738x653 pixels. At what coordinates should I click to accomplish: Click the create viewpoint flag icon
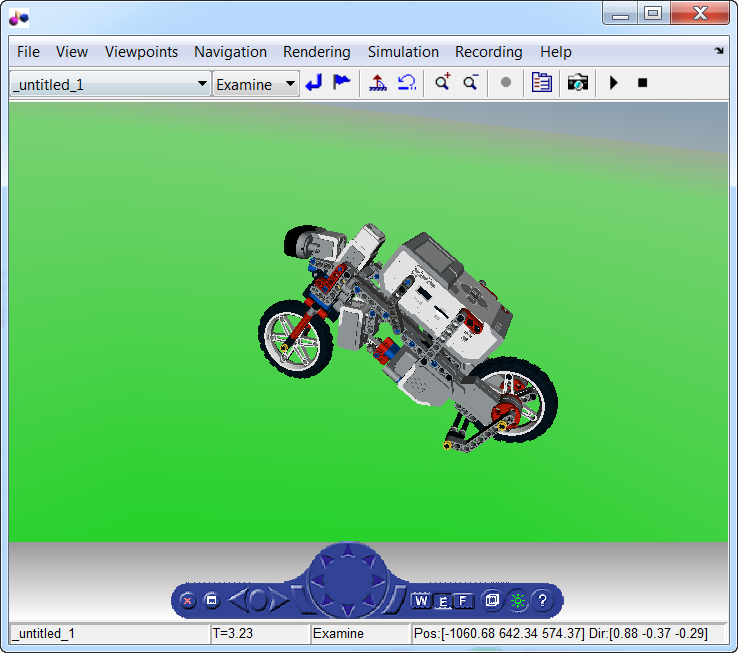pos(342,83)
